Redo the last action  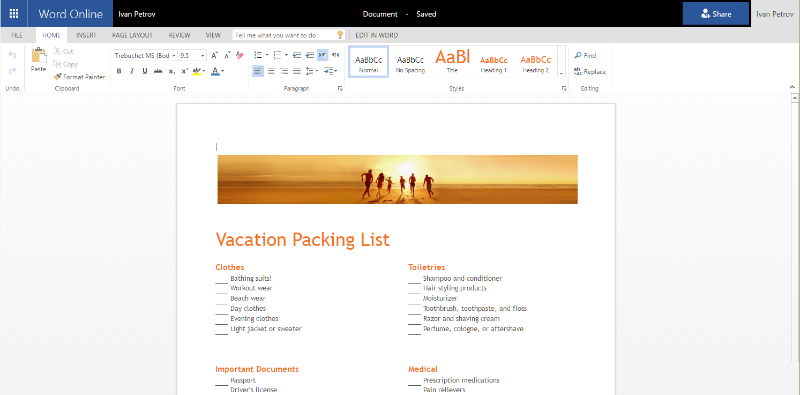tap(12, 71)
